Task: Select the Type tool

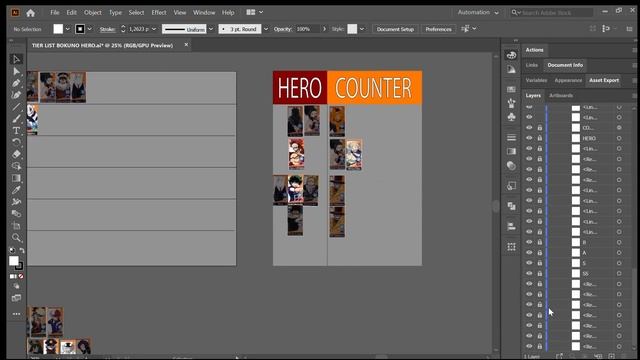Action: [x=16, y=131]
